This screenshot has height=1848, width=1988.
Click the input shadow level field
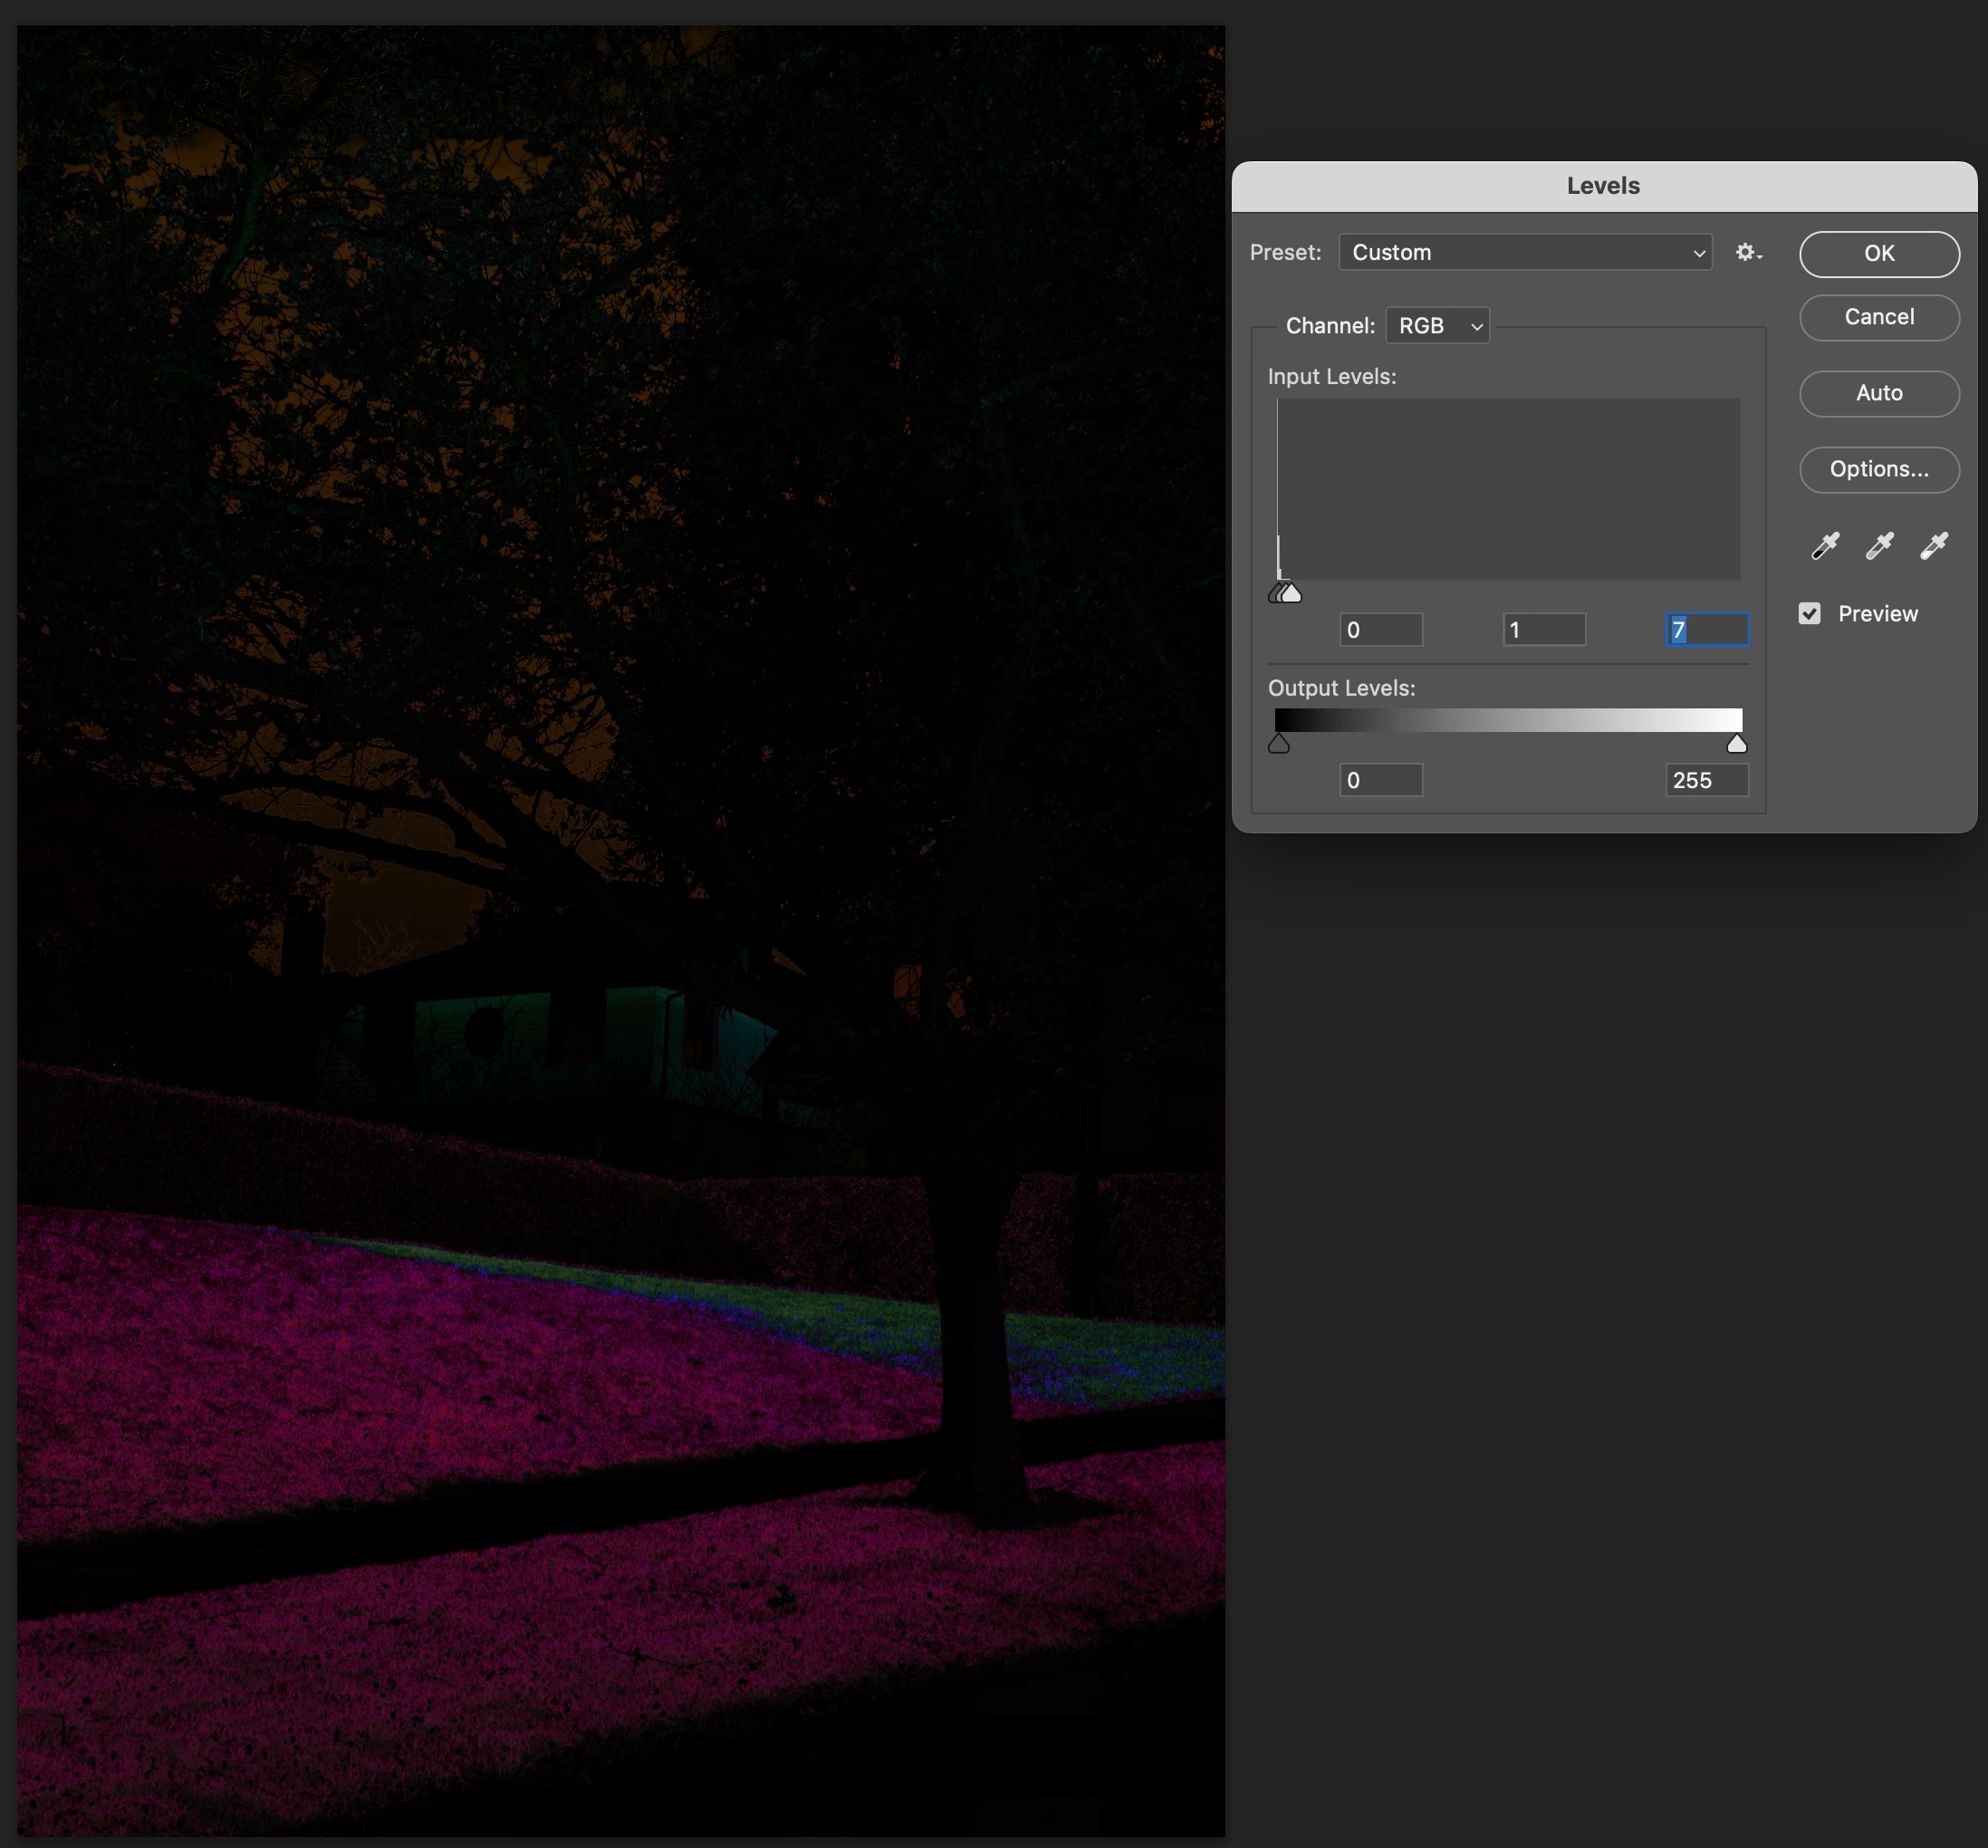1380,630
